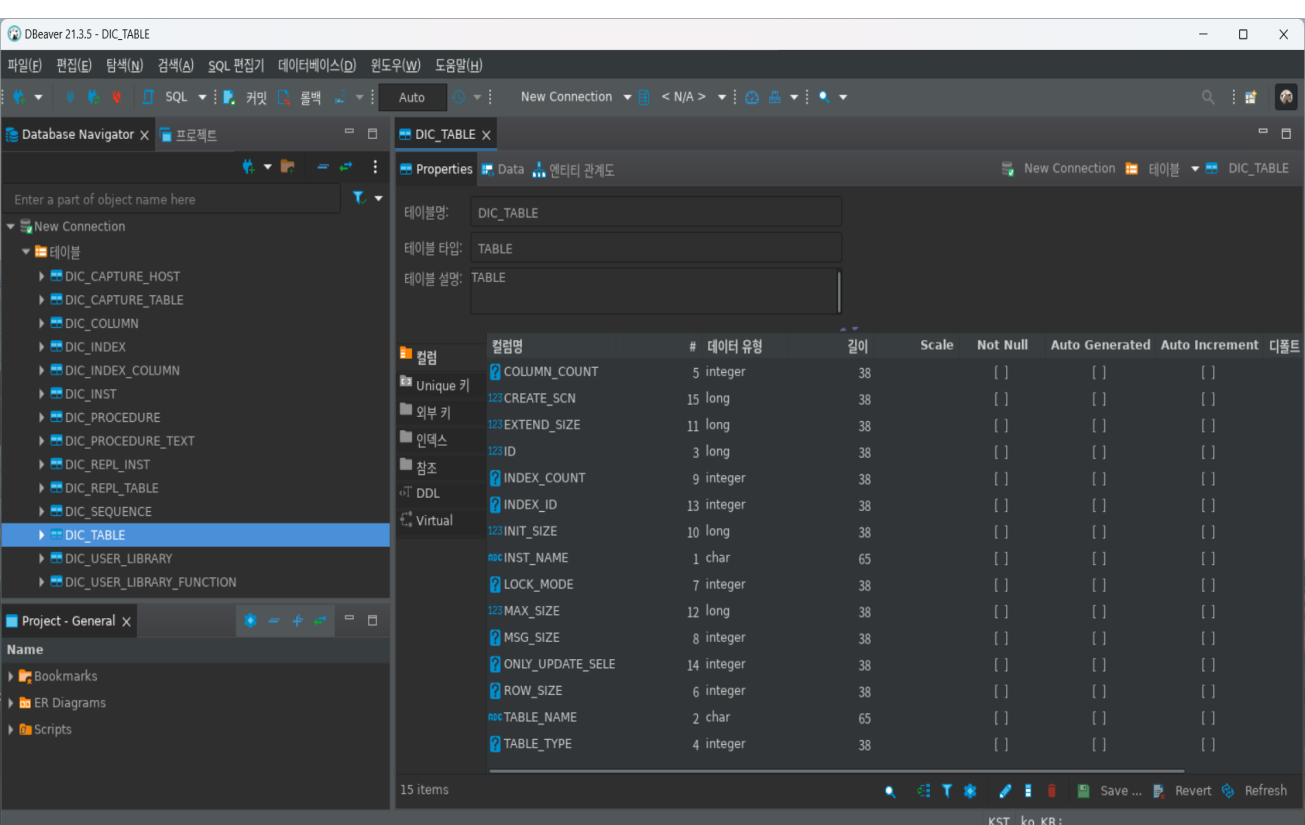Click collapse all icon in Database Navigator

pyautogui.click(x=323, y=167)
